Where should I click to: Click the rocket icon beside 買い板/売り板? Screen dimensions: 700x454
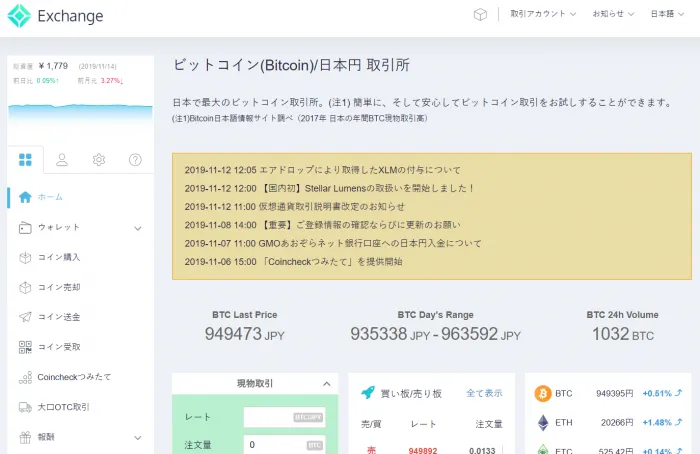tap(368, 392)
